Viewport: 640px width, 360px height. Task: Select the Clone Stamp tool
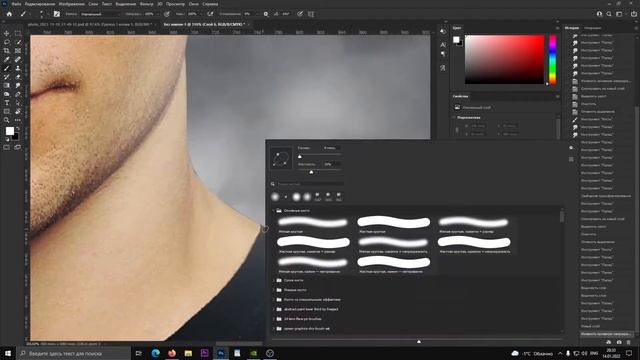pos(18,68)
